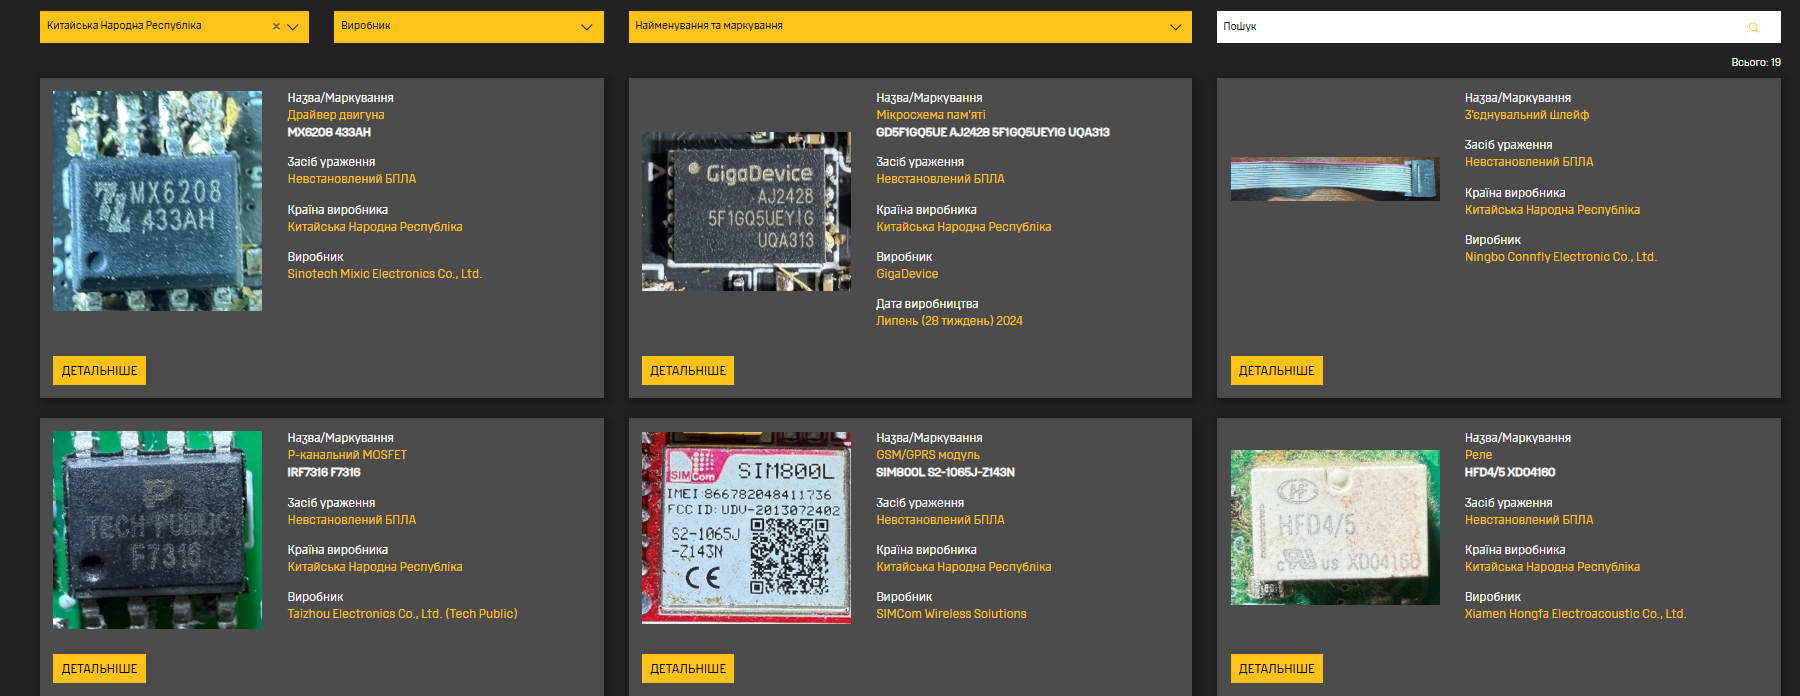Follow the SIMCom Wireless Solutions manufacturer link

951,614
